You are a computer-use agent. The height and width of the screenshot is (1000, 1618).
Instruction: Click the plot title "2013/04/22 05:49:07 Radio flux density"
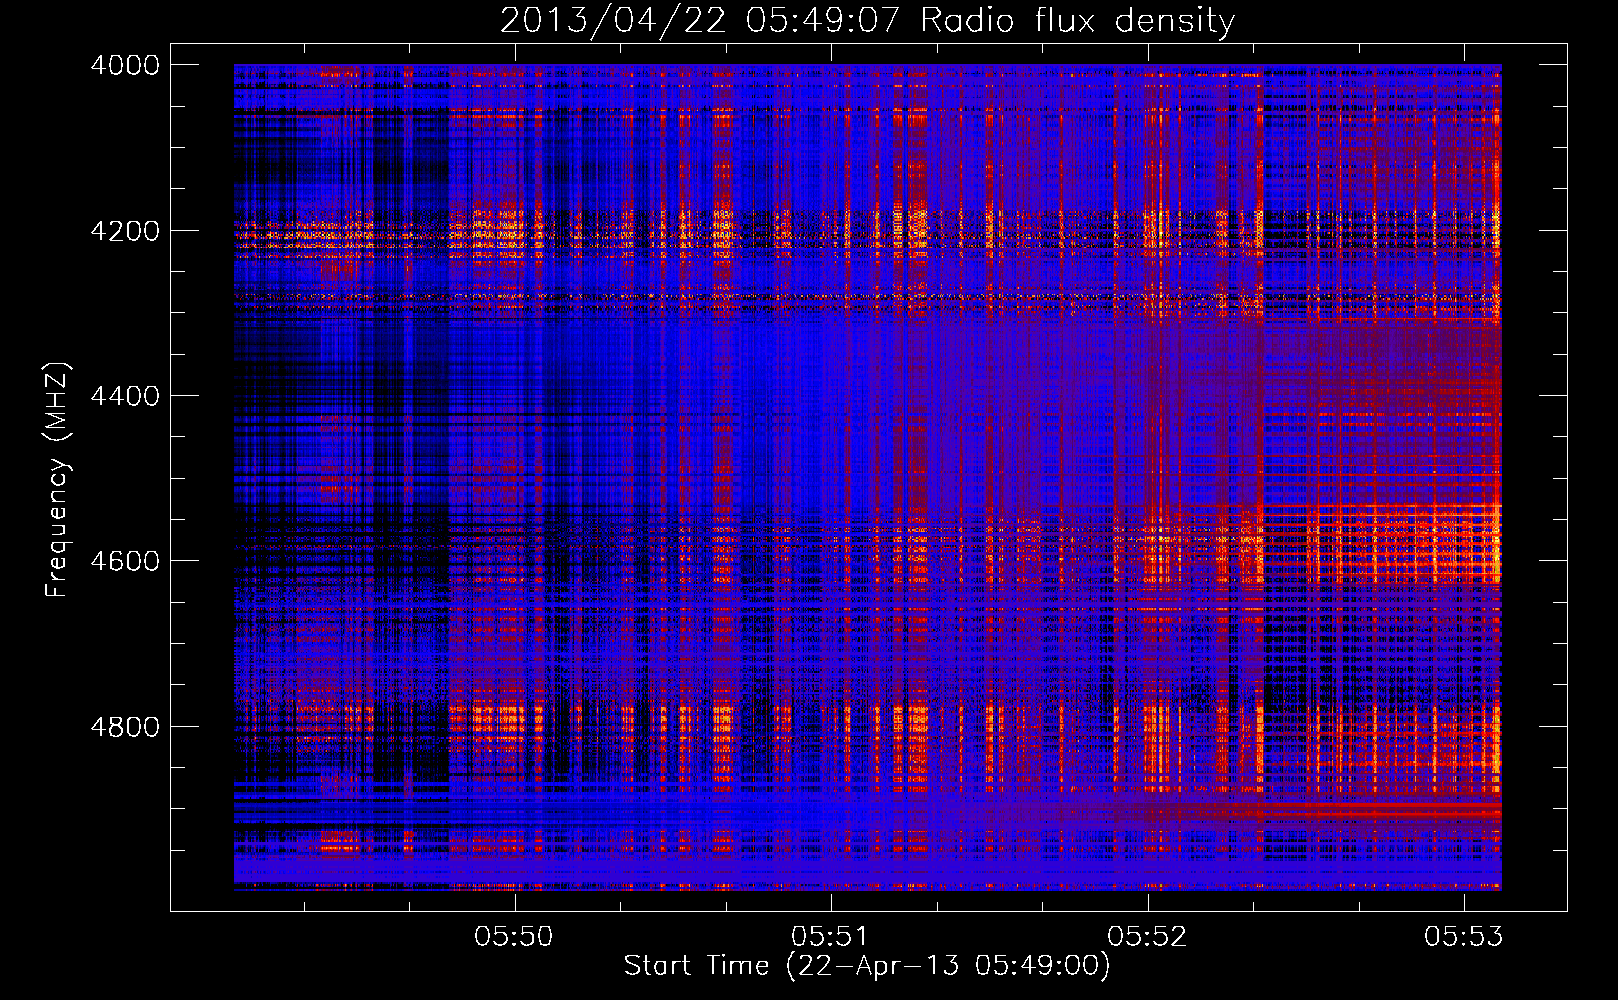tap(867, 20)
